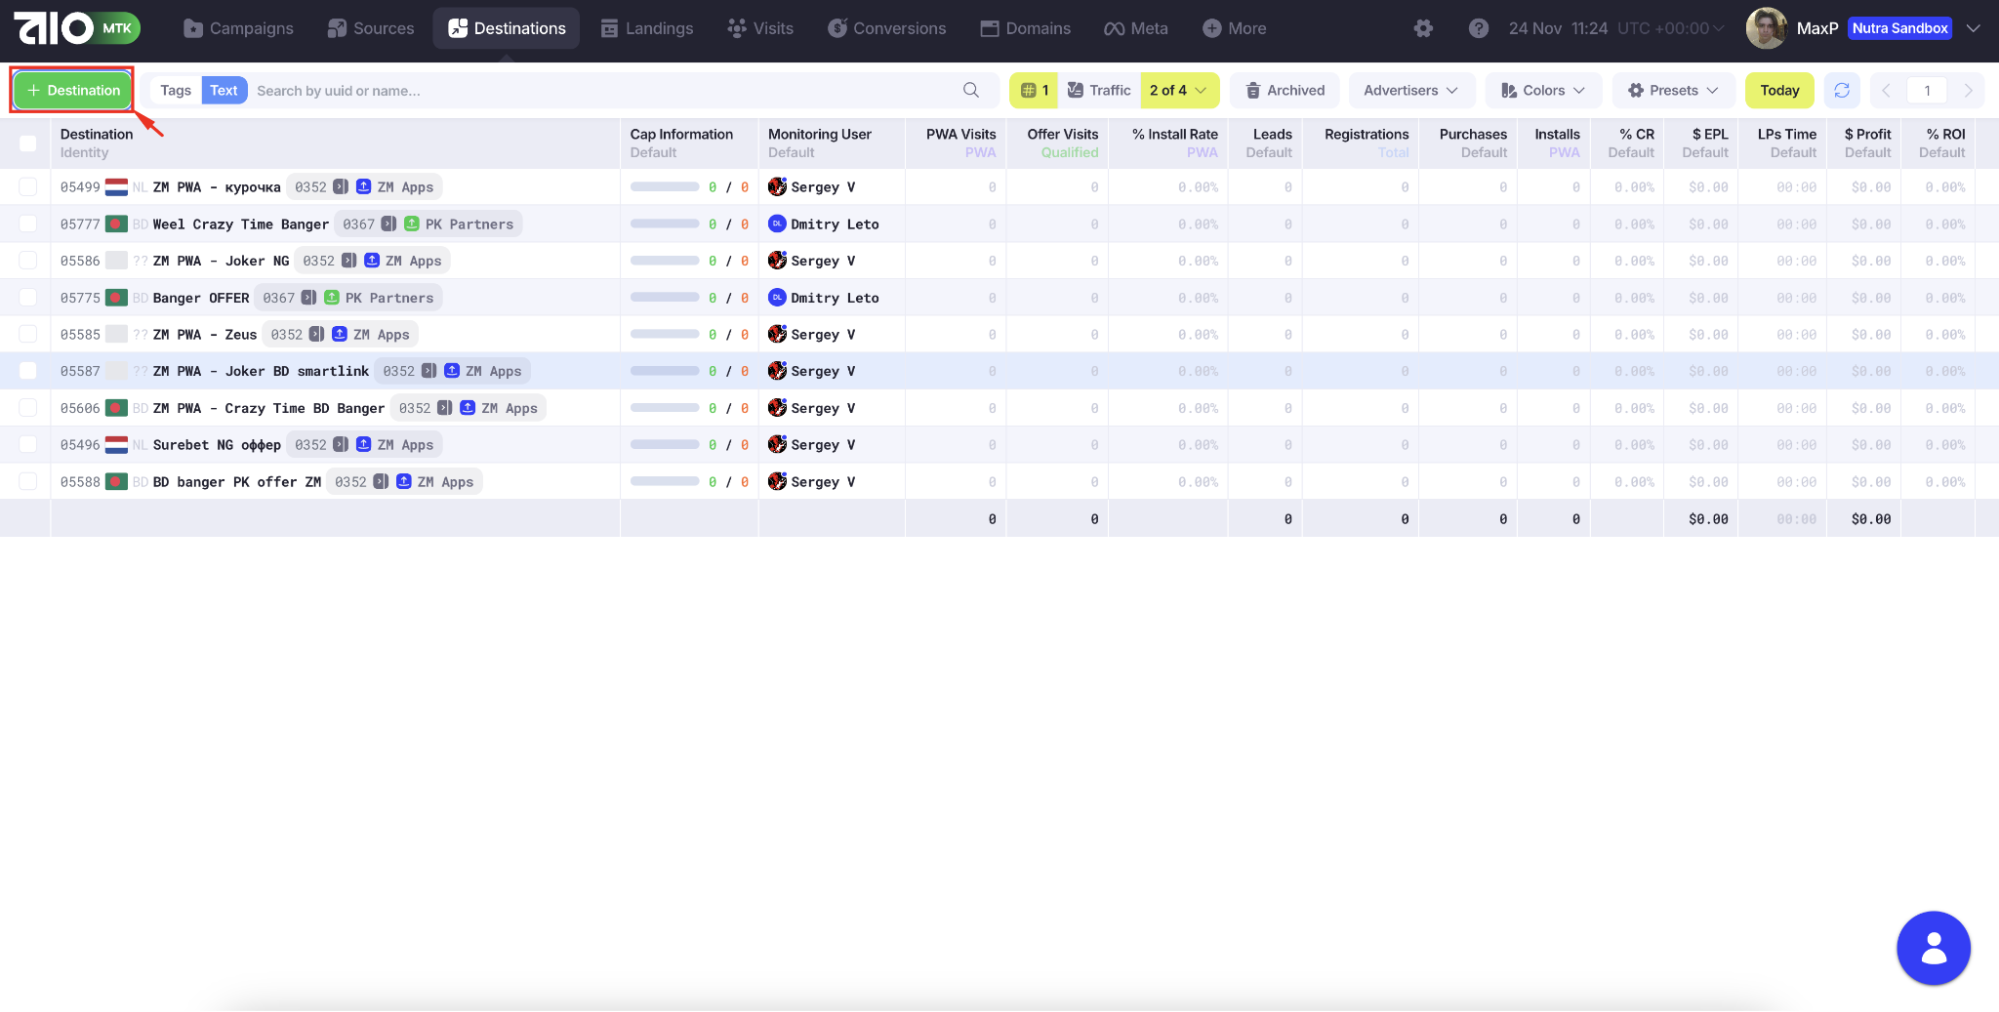The image size is (1999, 1012).
Task: Open the support chat bubble icon
Action: (1932, 948)
